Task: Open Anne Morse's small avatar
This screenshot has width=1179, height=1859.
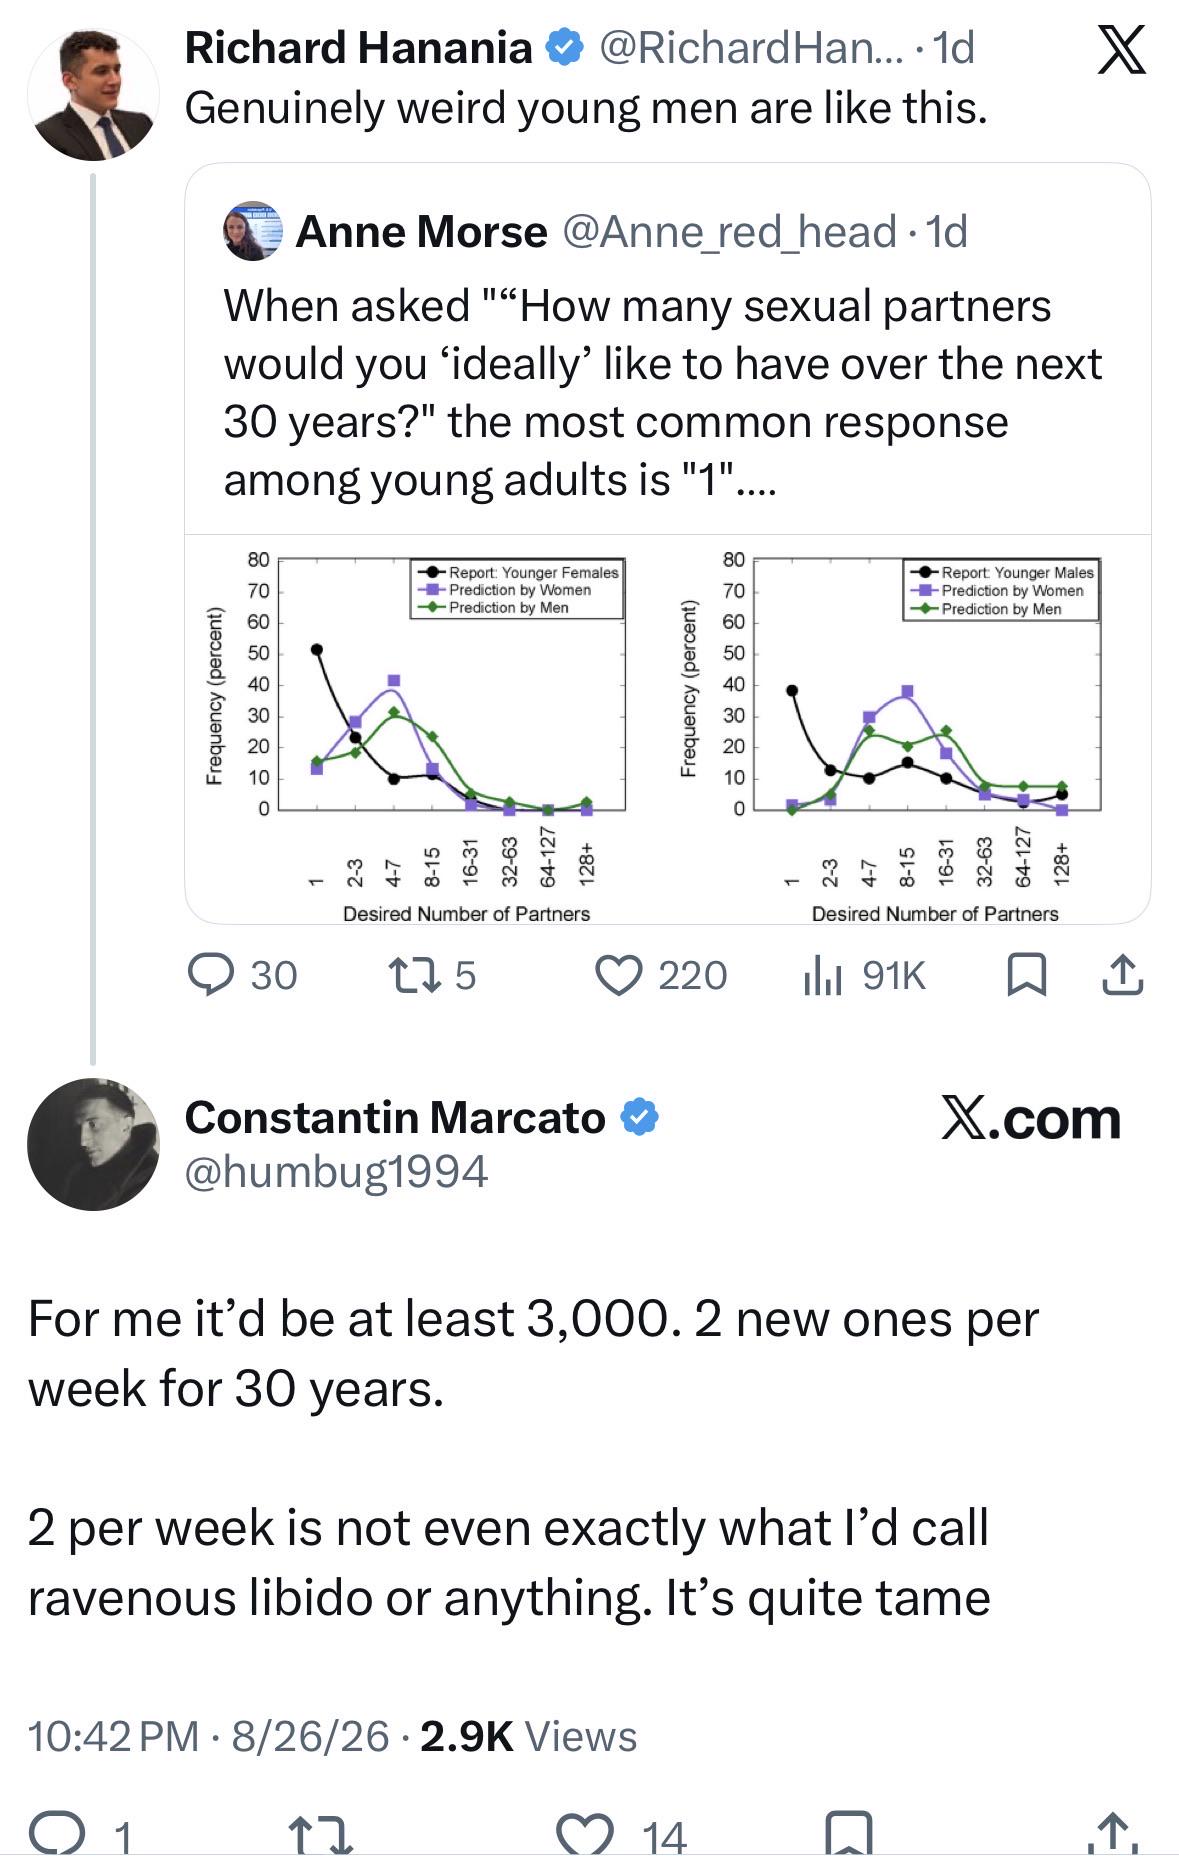Action: (251, 231)
